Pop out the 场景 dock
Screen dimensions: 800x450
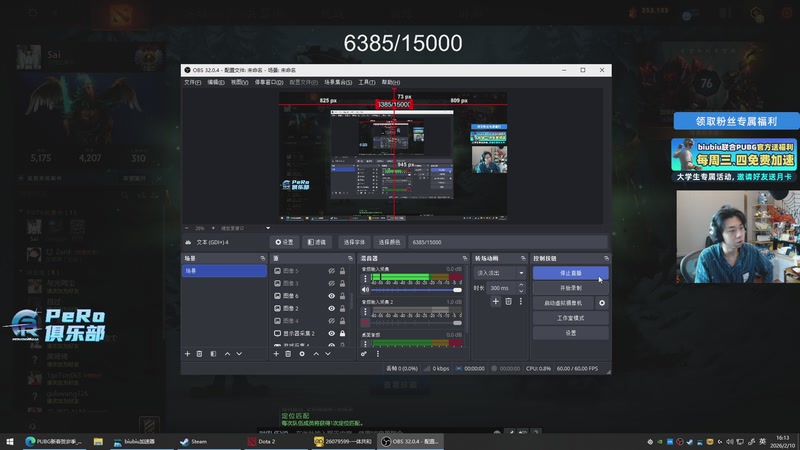click(x=263, y=258)
